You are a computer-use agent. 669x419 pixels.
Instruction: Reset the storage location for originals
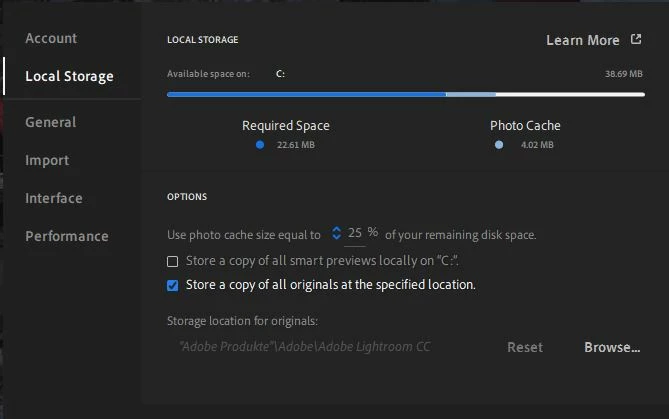point(525,347)
